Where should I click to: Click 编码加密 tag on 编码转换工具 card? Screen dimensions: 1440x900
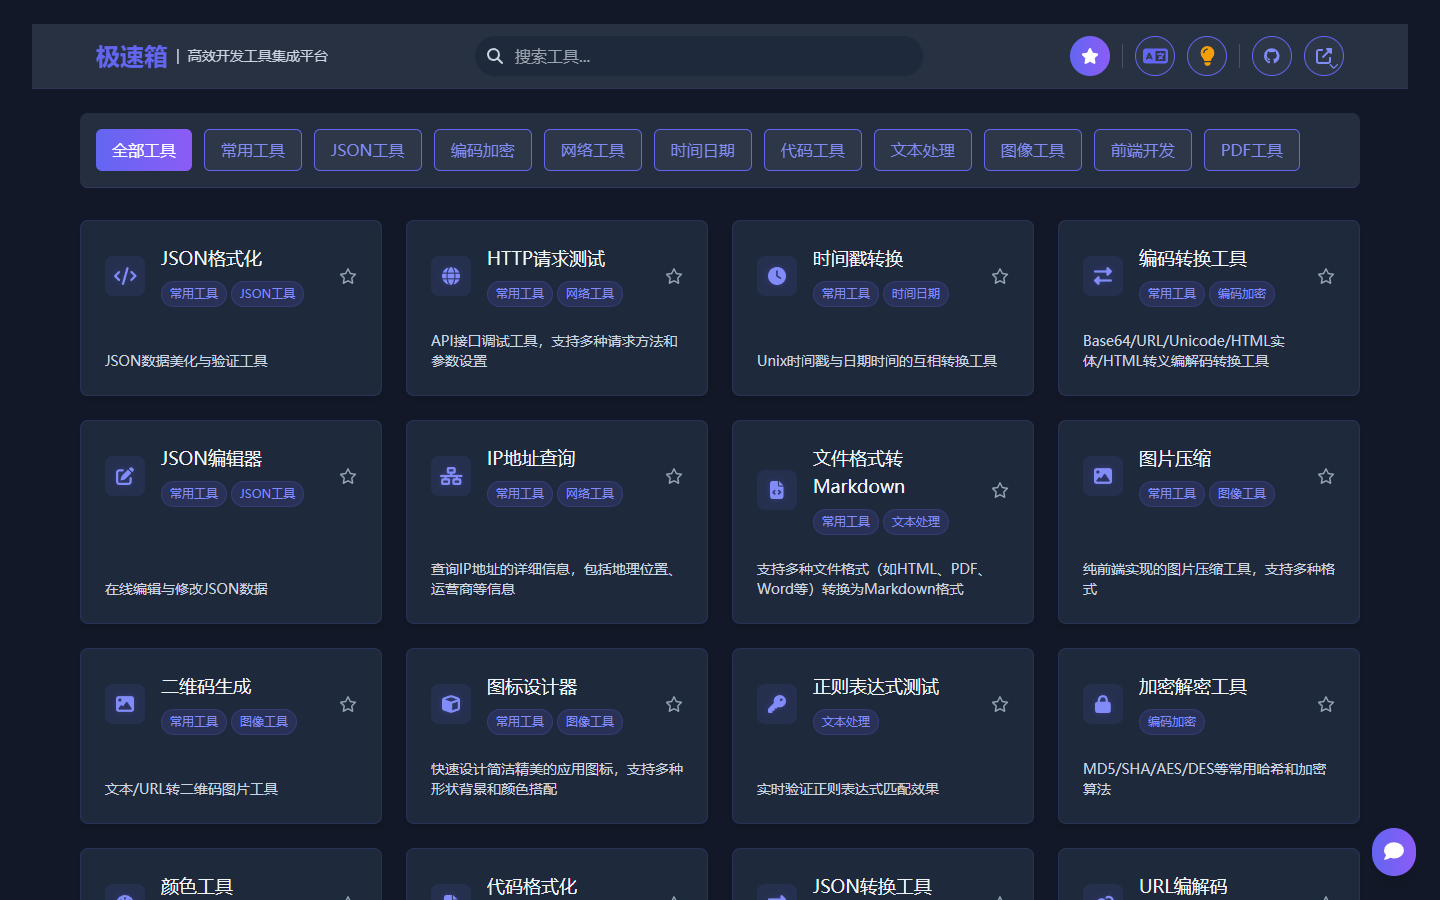(x=1242, y=294)
